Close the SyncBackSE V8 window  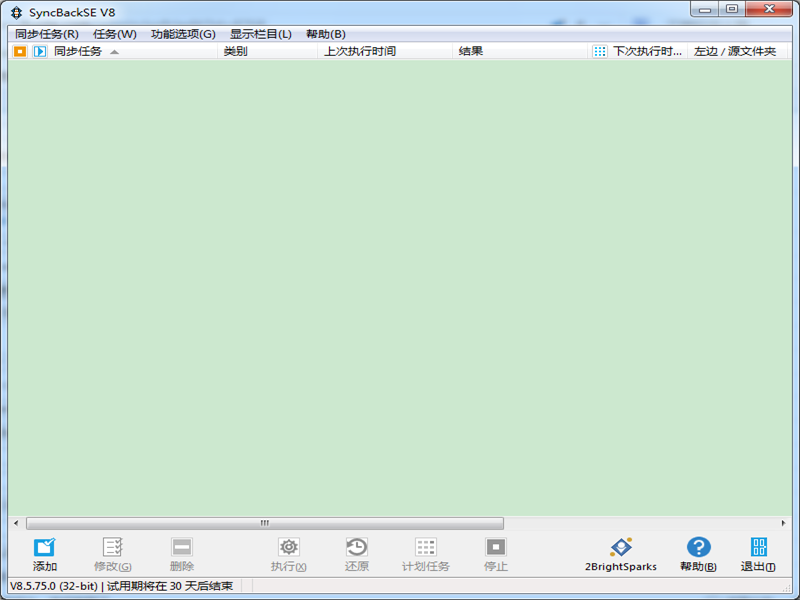(x=769, y=9)
